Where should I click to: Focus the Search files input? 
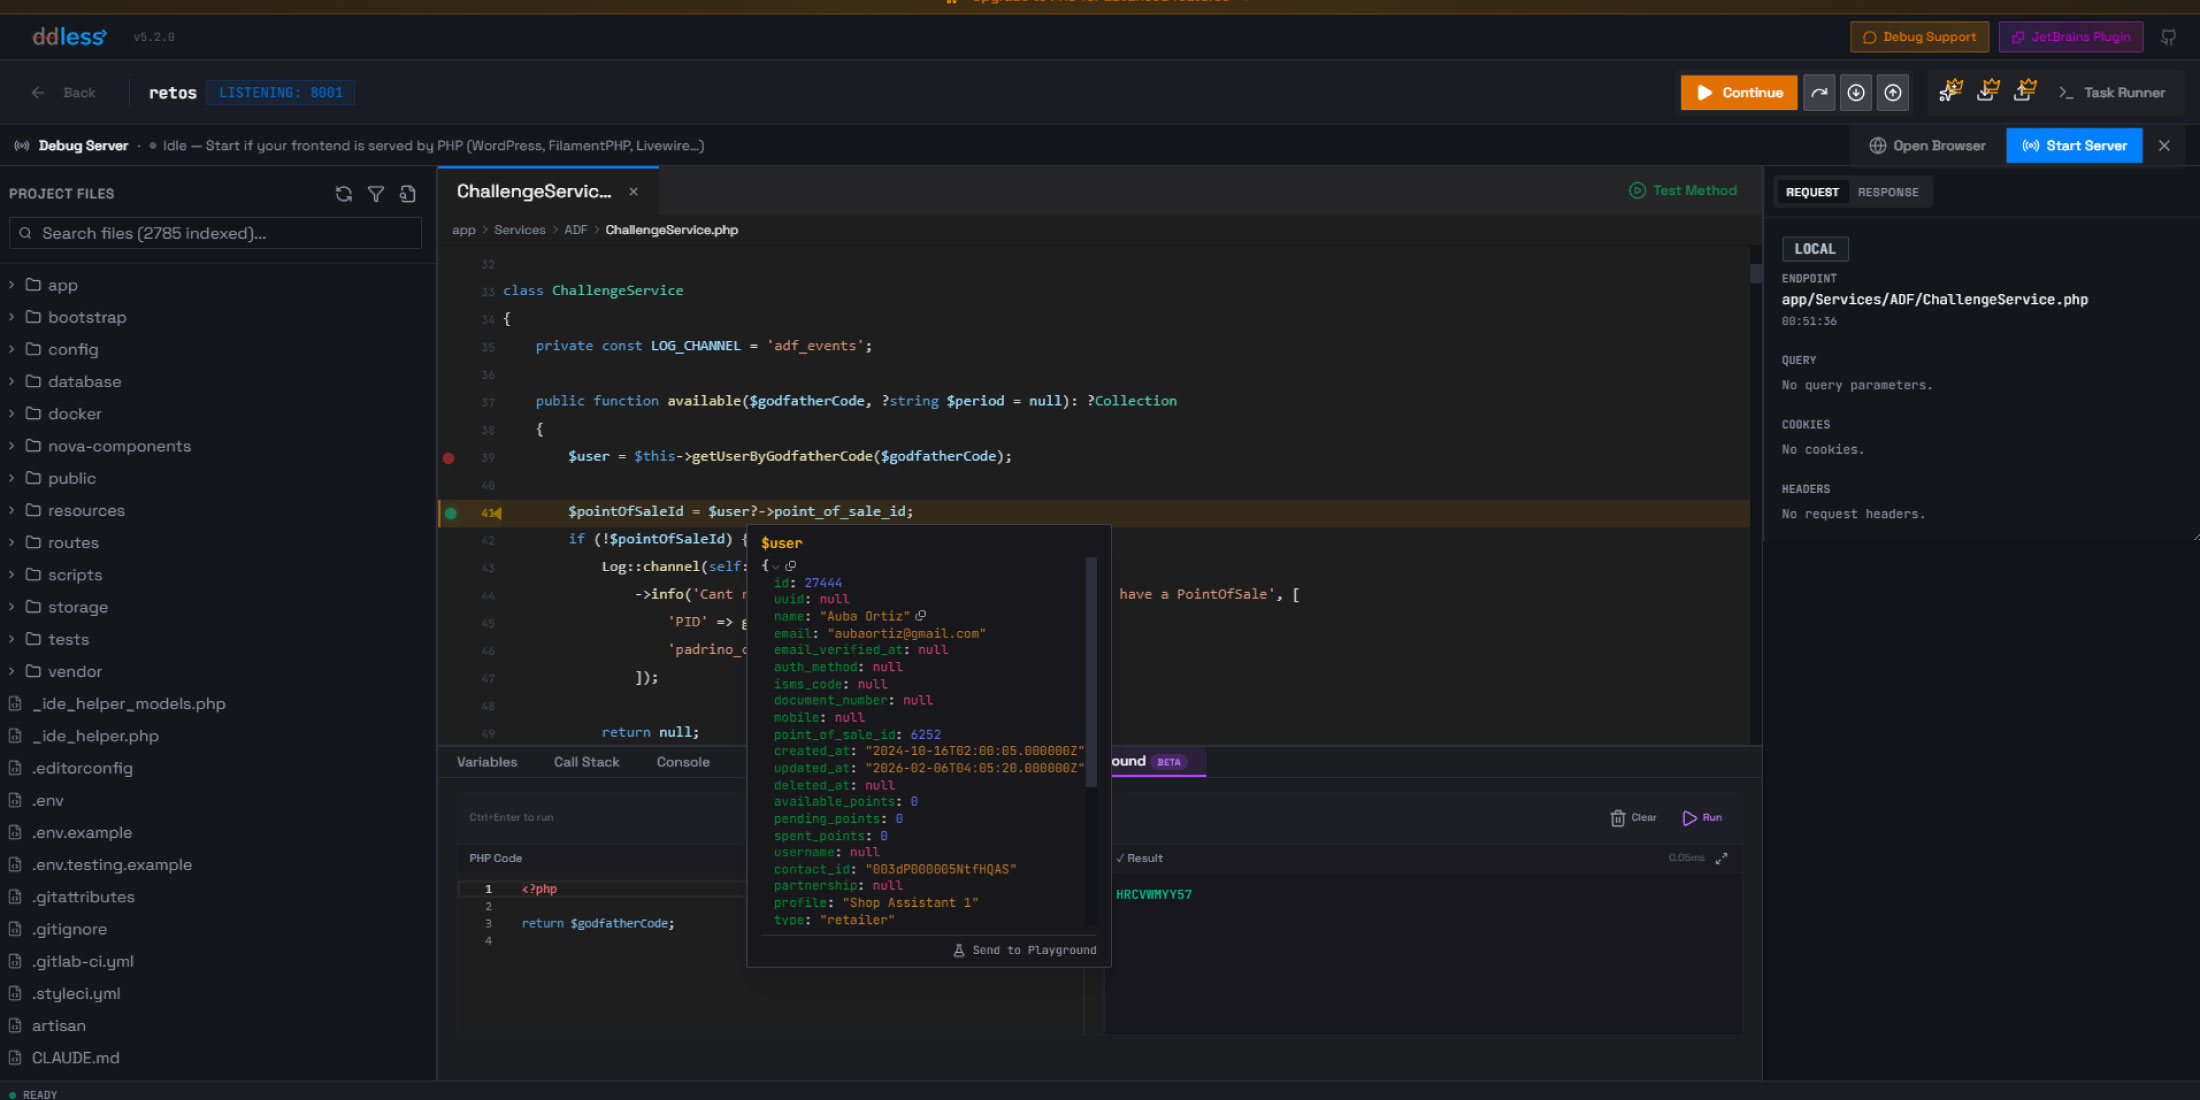(x=215, y=233)
